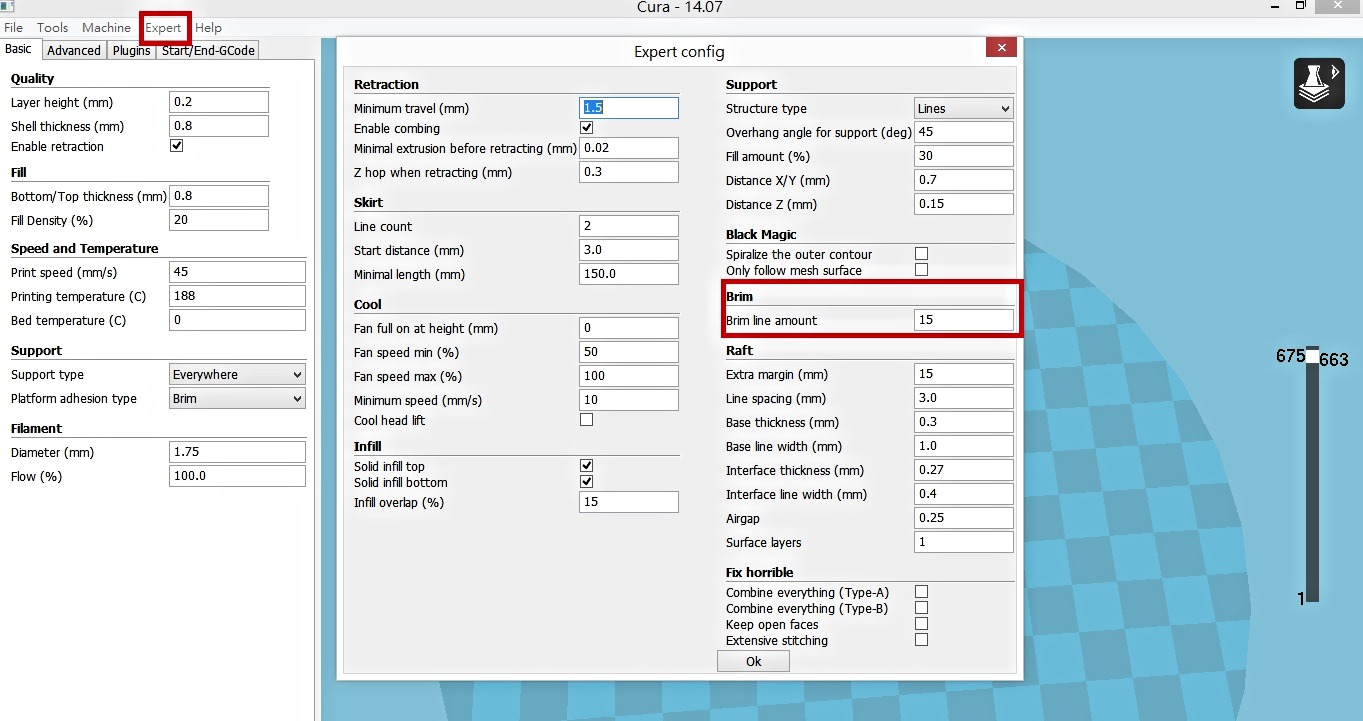Viewport: 1363px width, 721px height.
Task: Click the Raft Interface thickness field
Action: coord(964,470)
